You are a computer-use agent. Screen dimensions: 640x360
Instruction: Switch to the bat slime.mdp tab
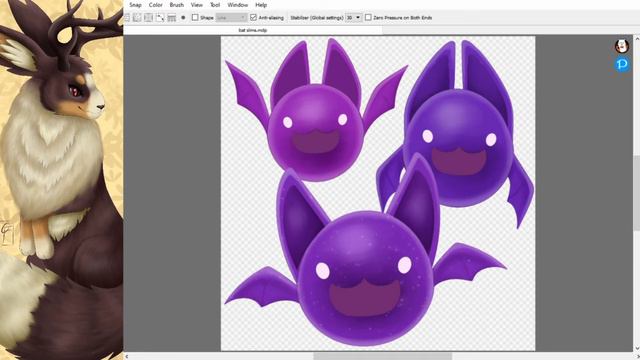(x=253, y=30)
